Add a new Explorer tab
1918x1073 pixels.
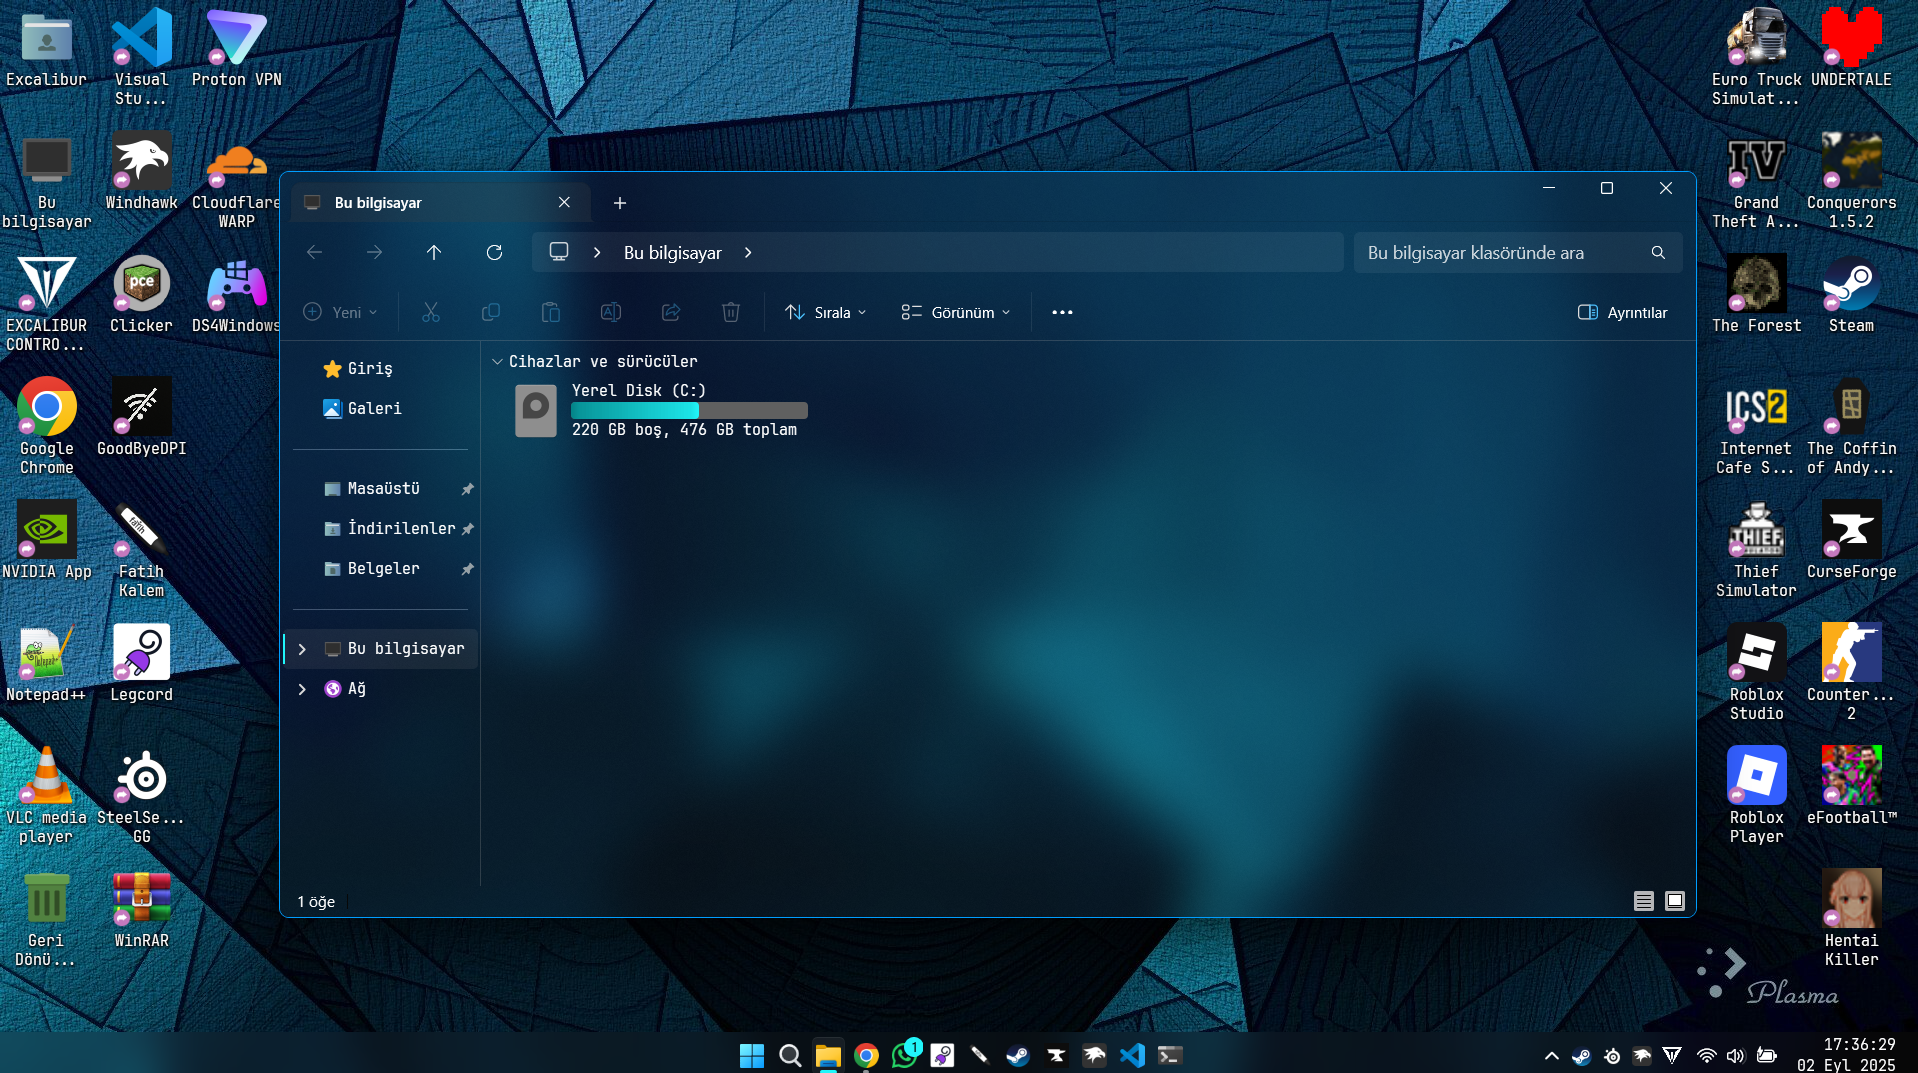point(620,203)
